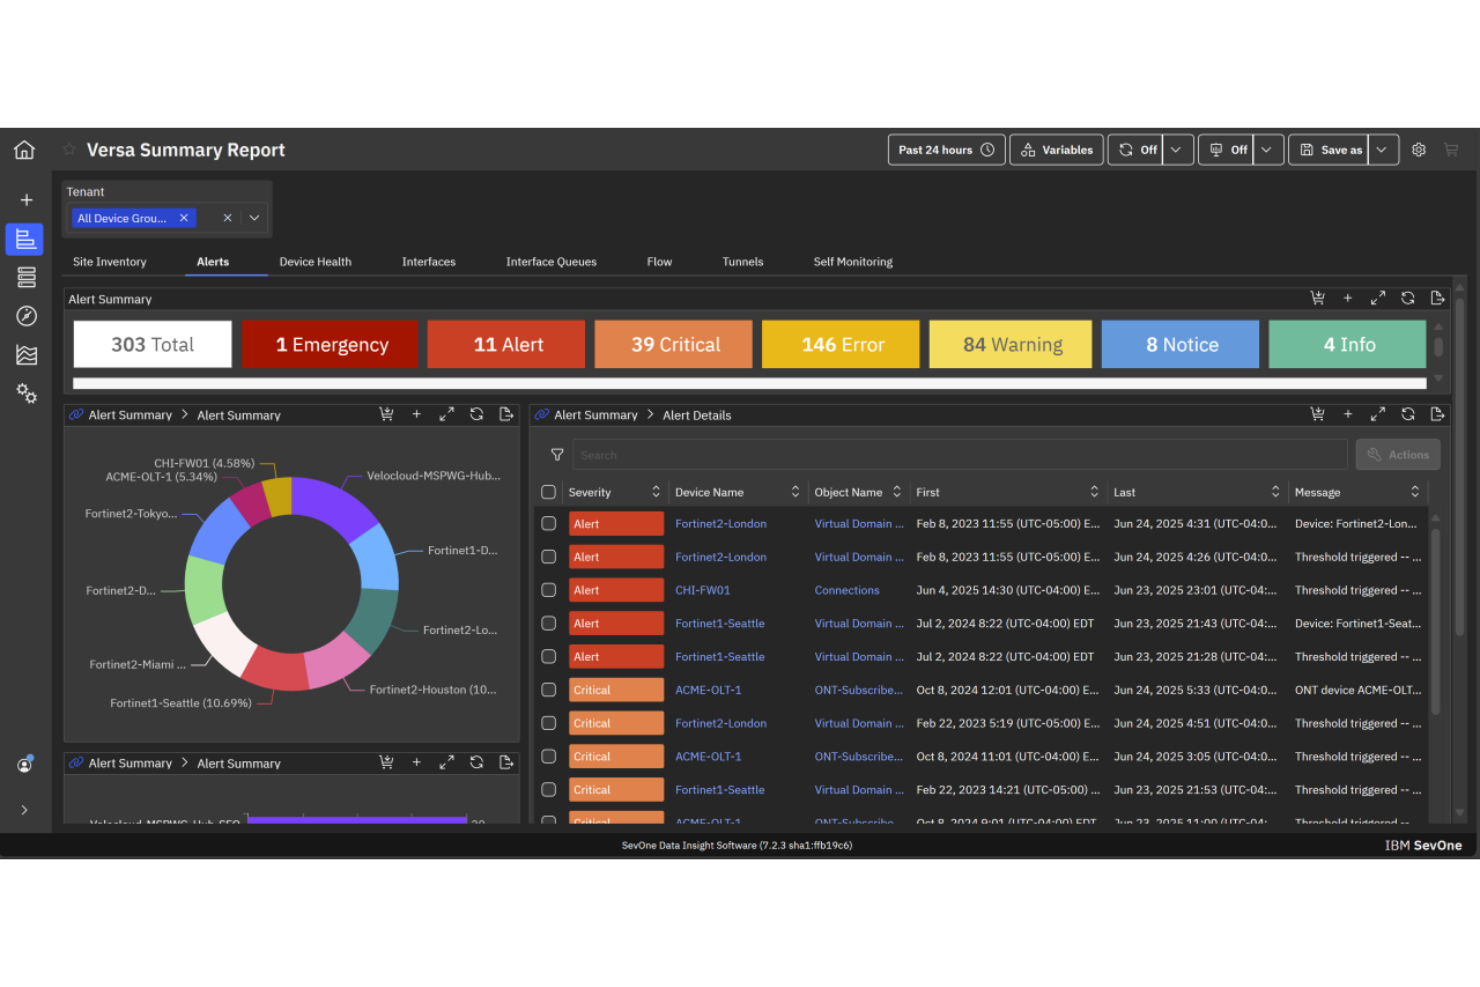Expand Alert Details widget fullscreen
The height and width of the screenshot is (987, 1480).
point(1378,414)
